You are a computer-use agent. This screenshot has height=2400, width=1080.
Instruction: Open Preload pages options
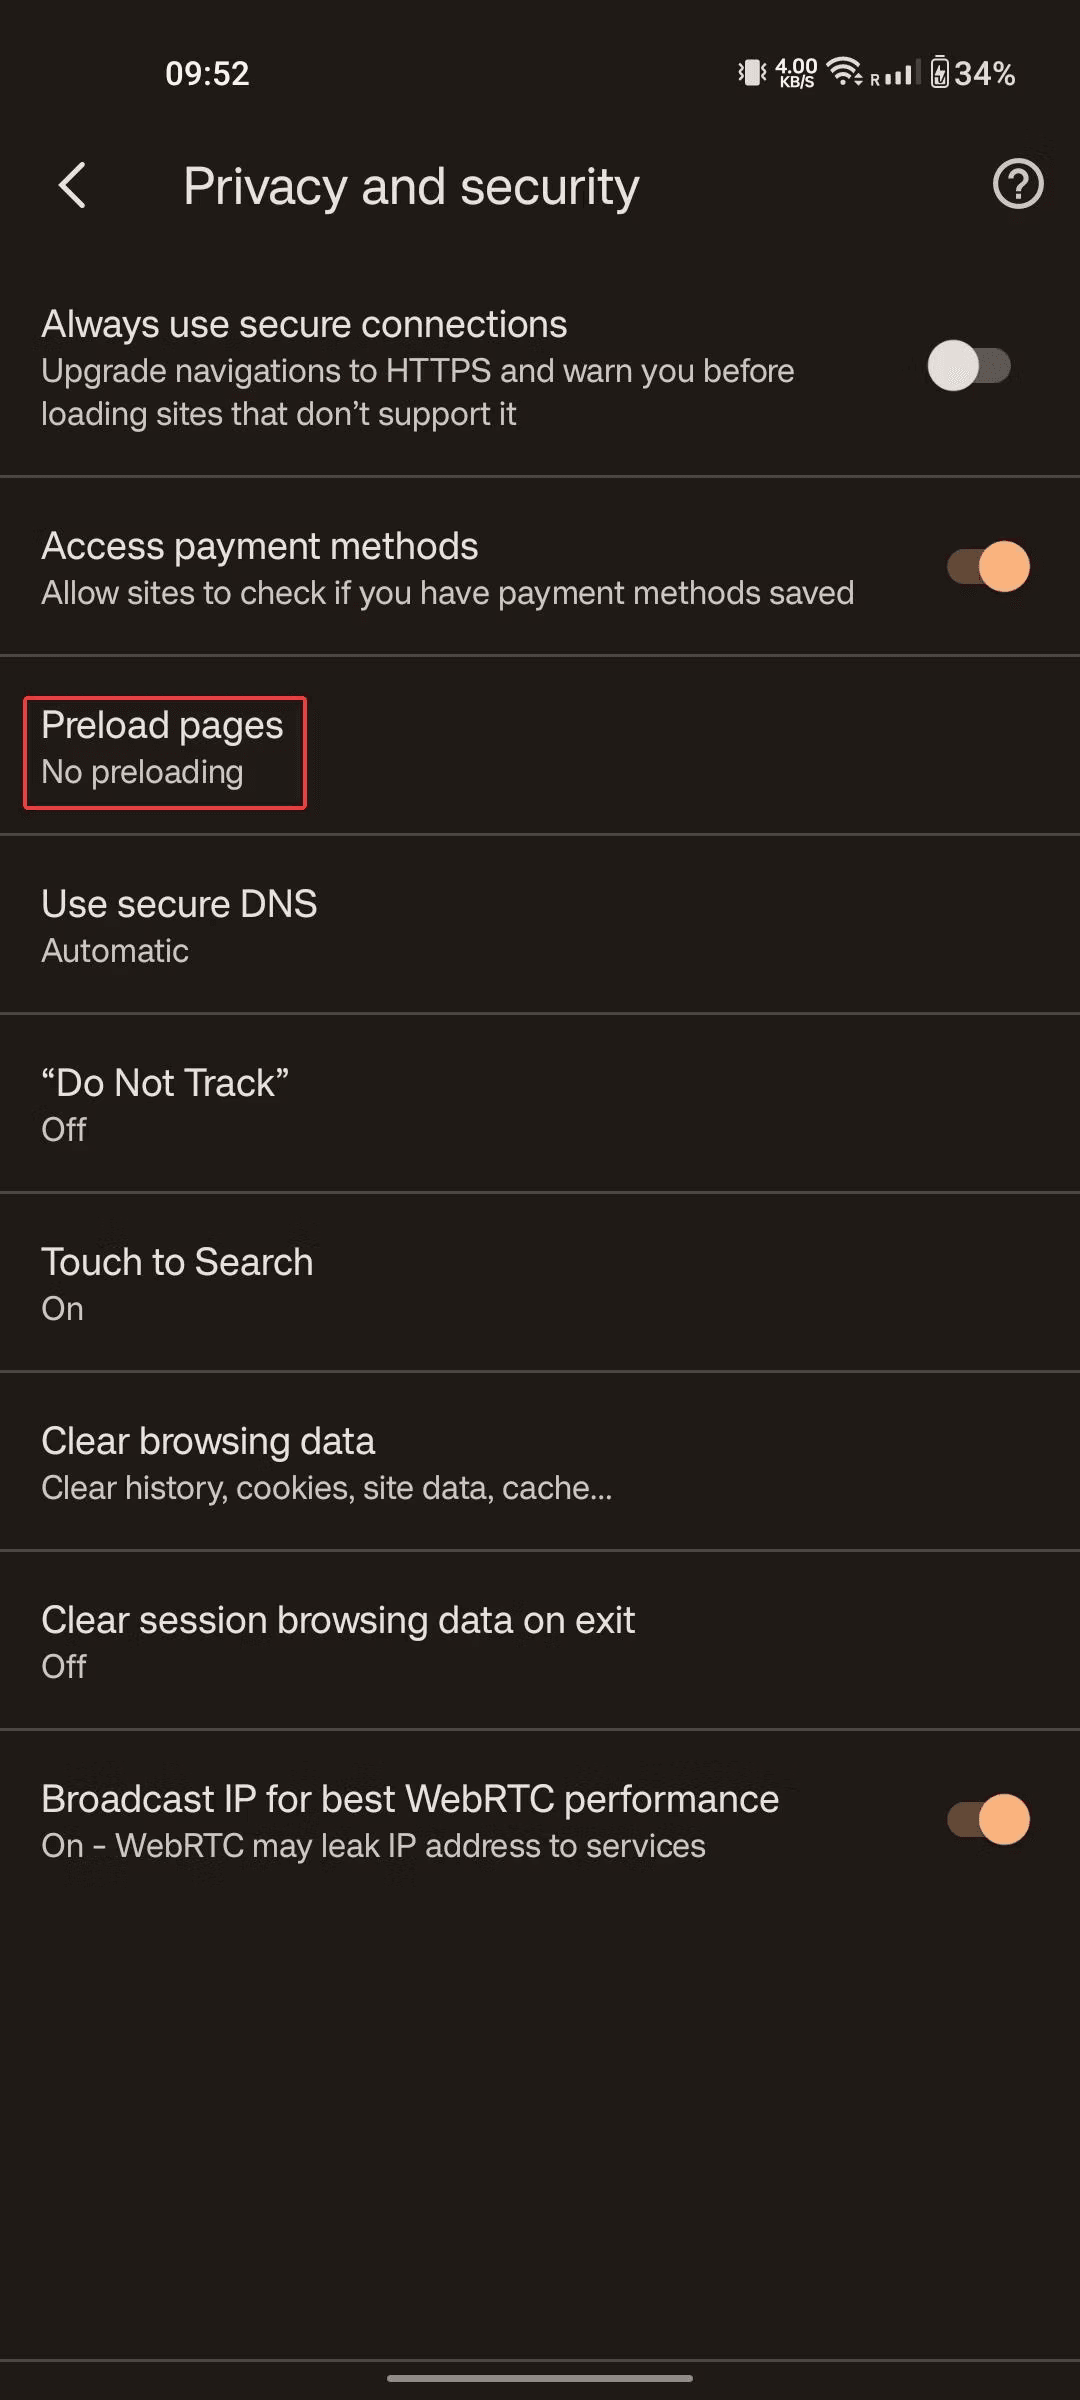pos(164,748)
